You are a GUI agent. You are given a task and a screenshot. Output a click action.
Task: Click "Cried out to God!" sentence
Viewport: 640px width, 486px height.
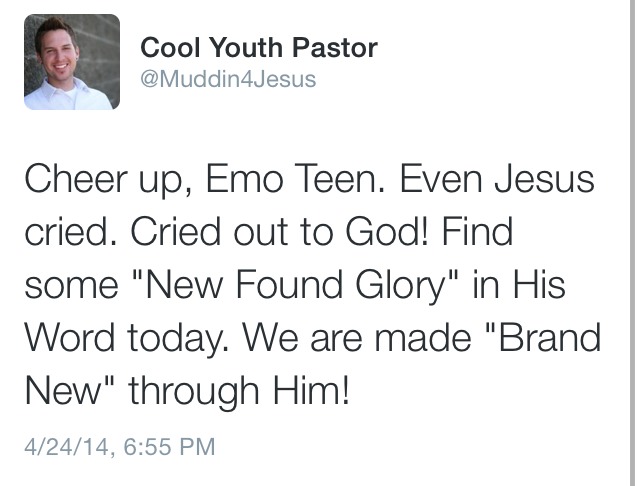[x=280, y=231]
